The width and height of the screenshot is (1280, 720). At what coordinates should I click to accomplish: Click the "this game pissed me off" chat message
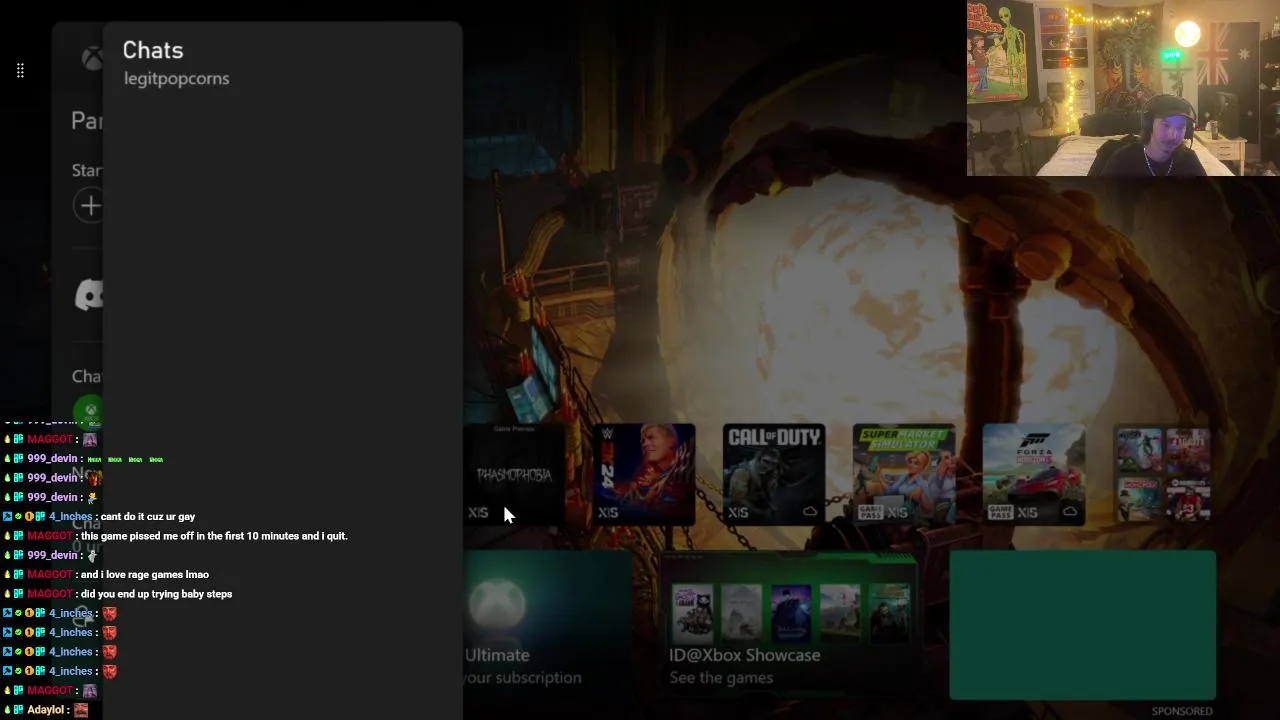pyautogui.click(x=214, y=536)
